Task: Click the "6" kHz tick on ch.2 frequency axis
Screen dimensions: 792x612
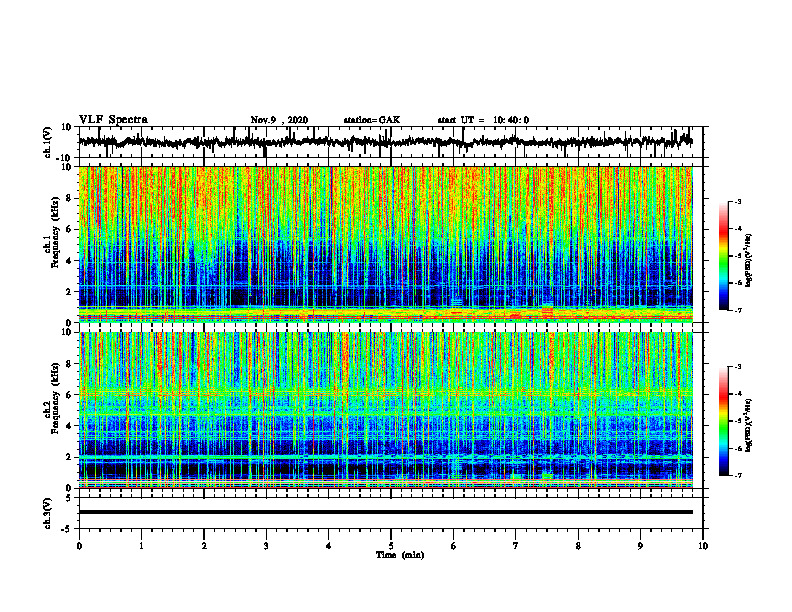Action: coord(69,395)
